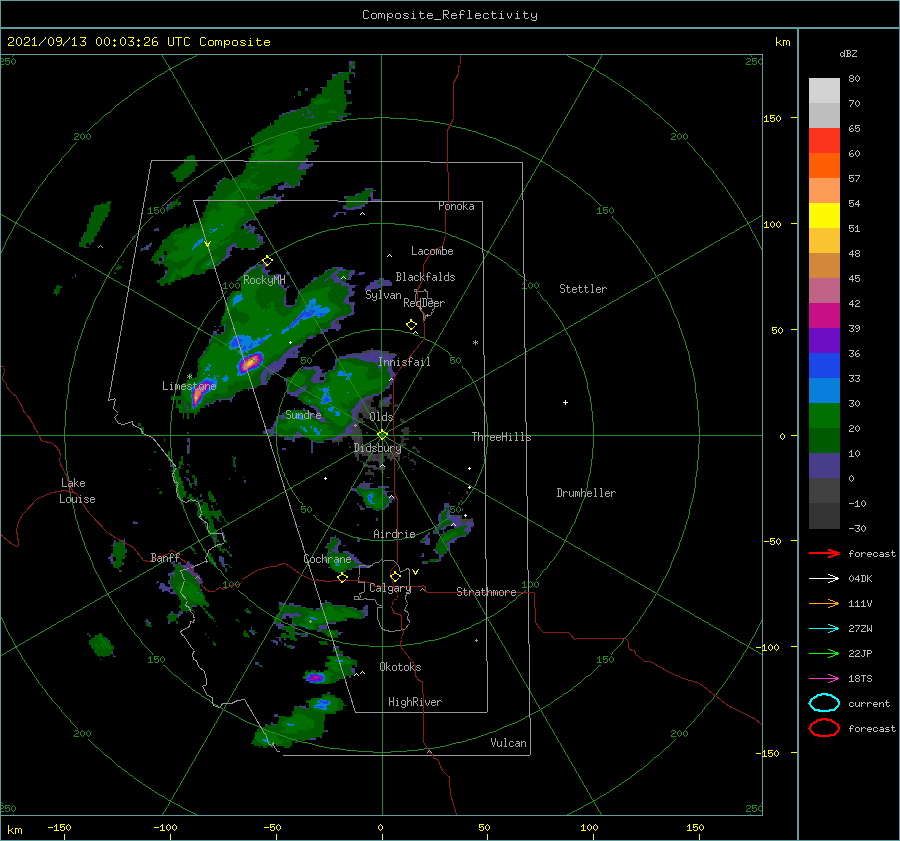Click the Calgary city label
This screenshot has width=900, height=841.
[390, 588]
